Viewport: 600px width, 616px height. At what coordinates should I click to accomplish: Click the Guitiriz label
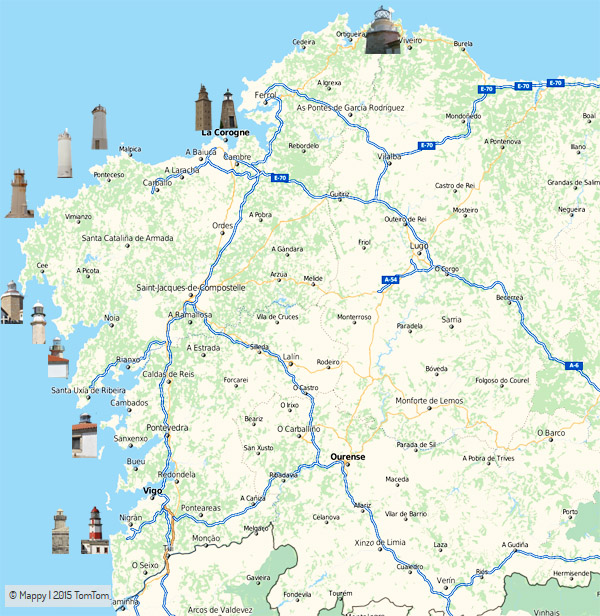pyautogui.click(x=339, y=194)
